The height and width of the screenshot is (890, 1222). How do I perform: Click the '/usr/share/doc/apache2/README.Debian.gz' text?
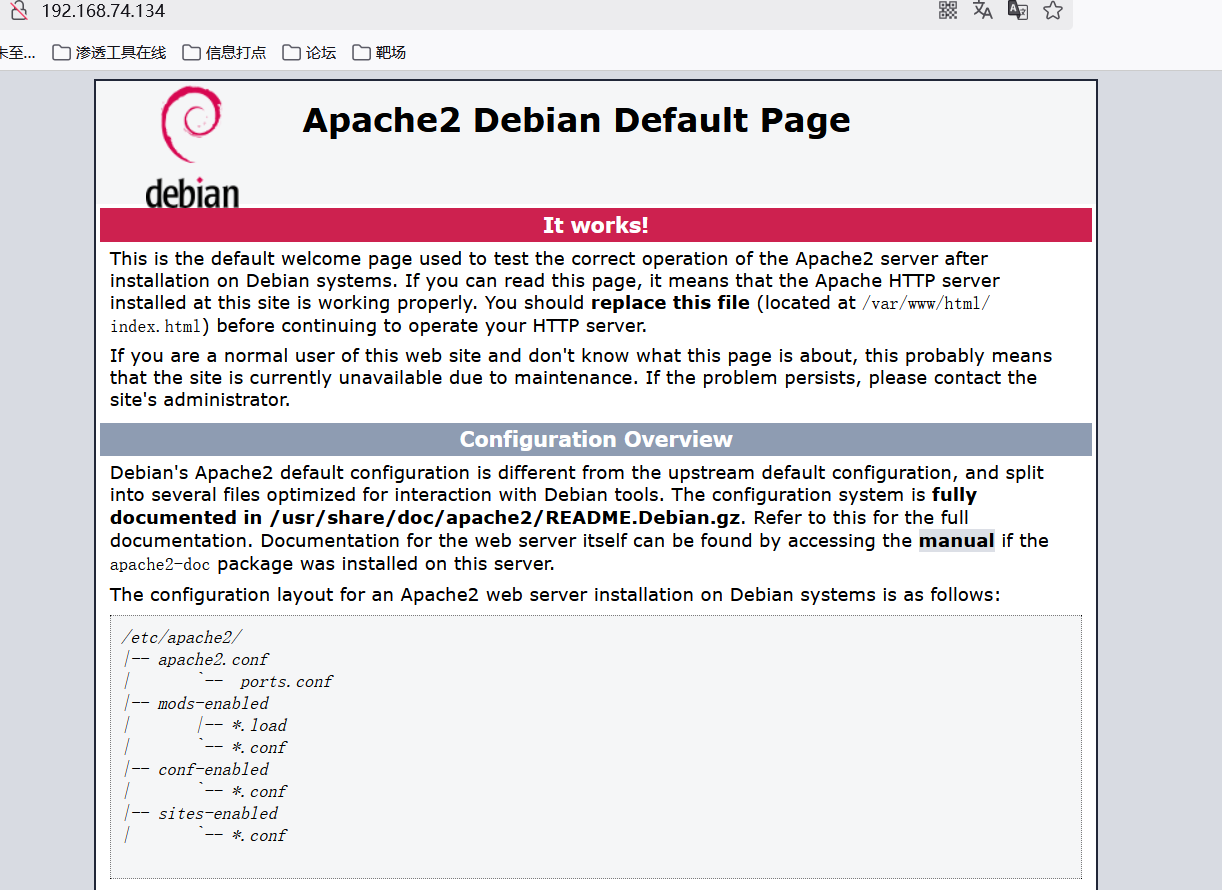[x=507, y=518]
